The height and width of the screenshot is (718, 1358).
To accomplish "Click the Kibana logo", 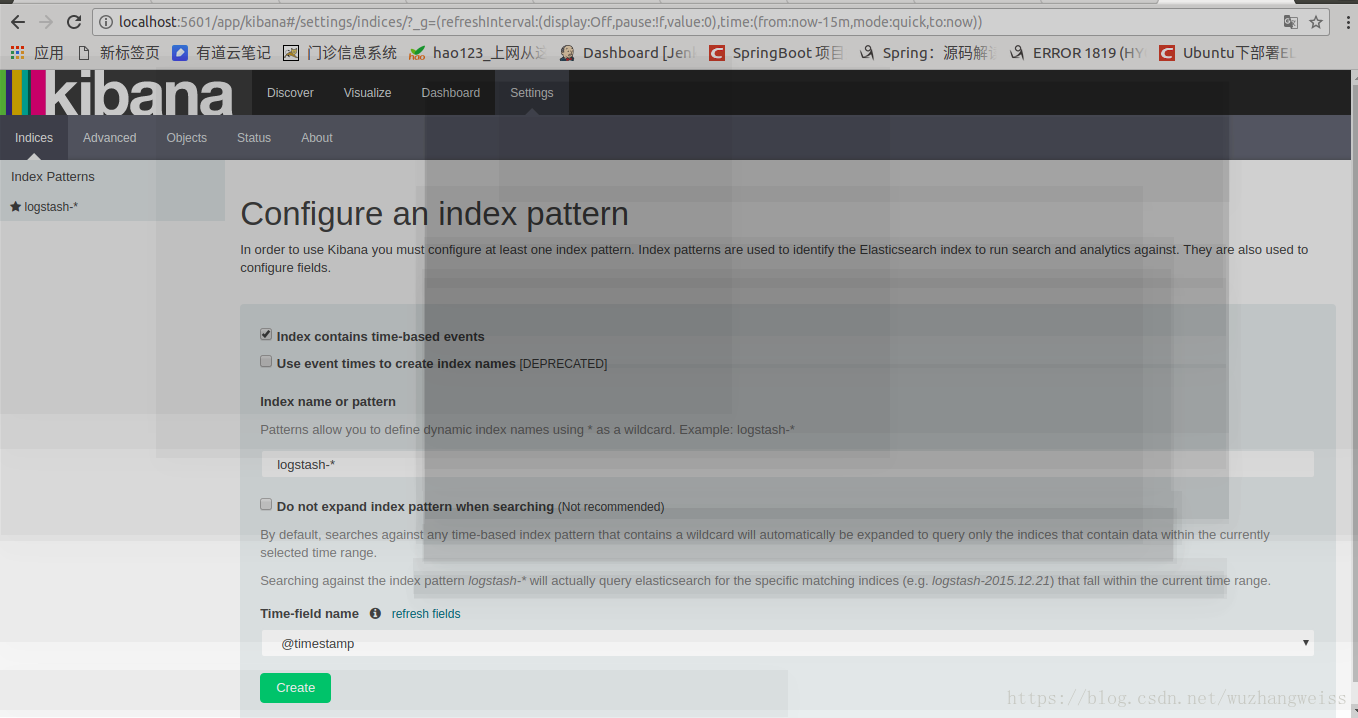I will coord(116,92).
